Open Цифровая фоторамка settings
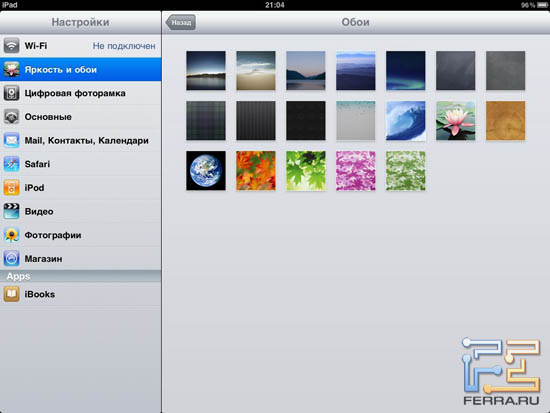 click(x=81, y=93)
